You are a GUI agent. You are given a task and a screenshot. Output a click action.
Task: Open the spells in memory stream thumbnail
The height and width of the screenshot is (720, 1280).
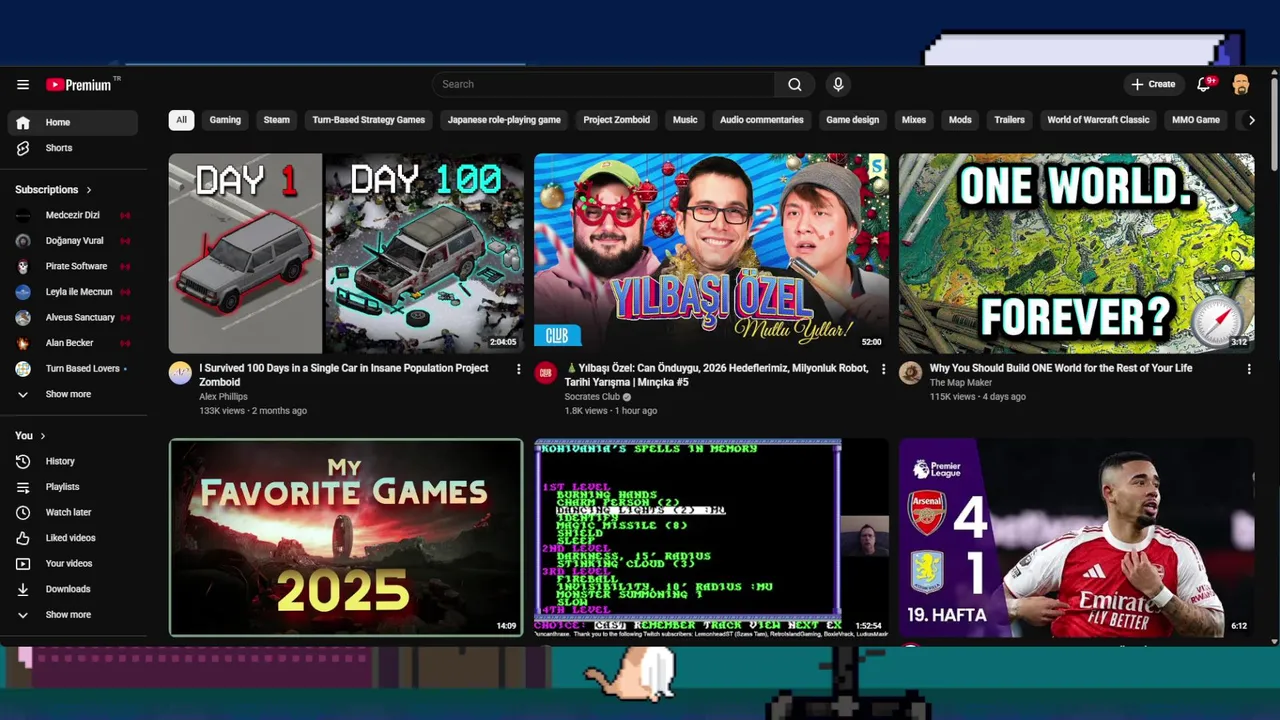pyautogui.click(x=711, y=538)
